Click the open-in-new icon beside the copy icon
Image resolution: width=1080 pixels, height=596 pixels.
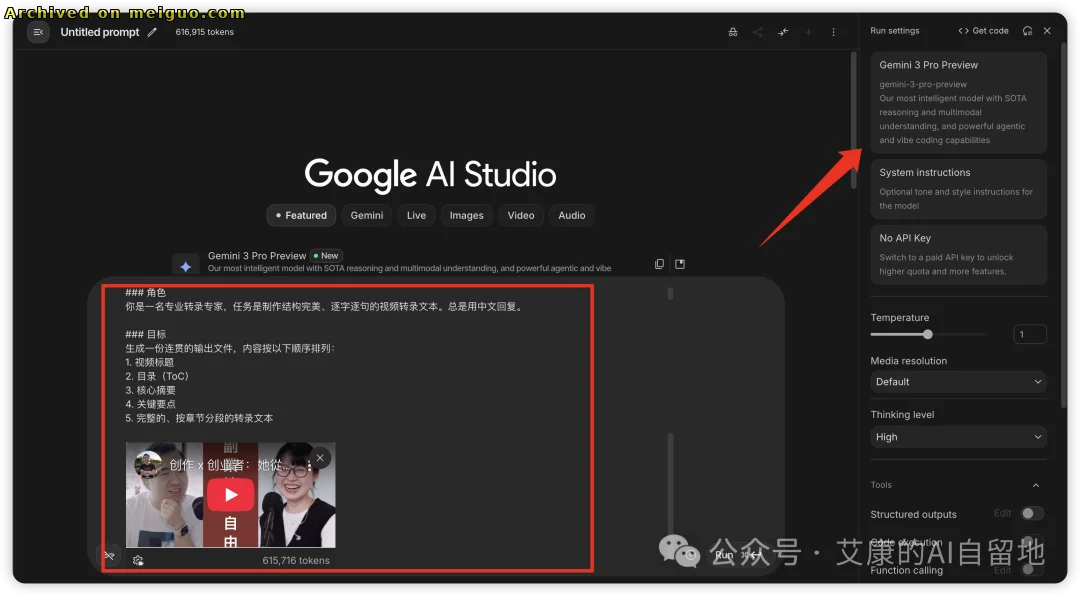tap(680, 263)
